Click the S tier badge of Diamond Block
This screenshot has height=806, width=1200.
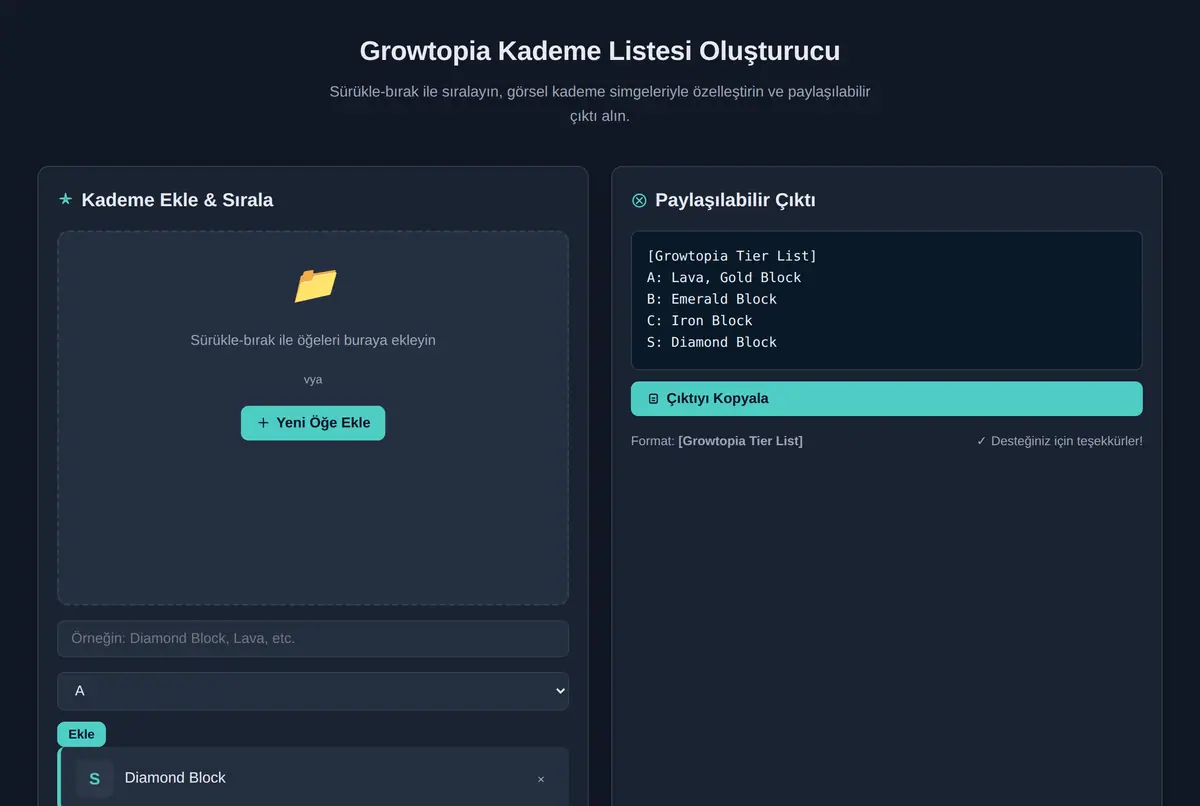pos(95,778)
